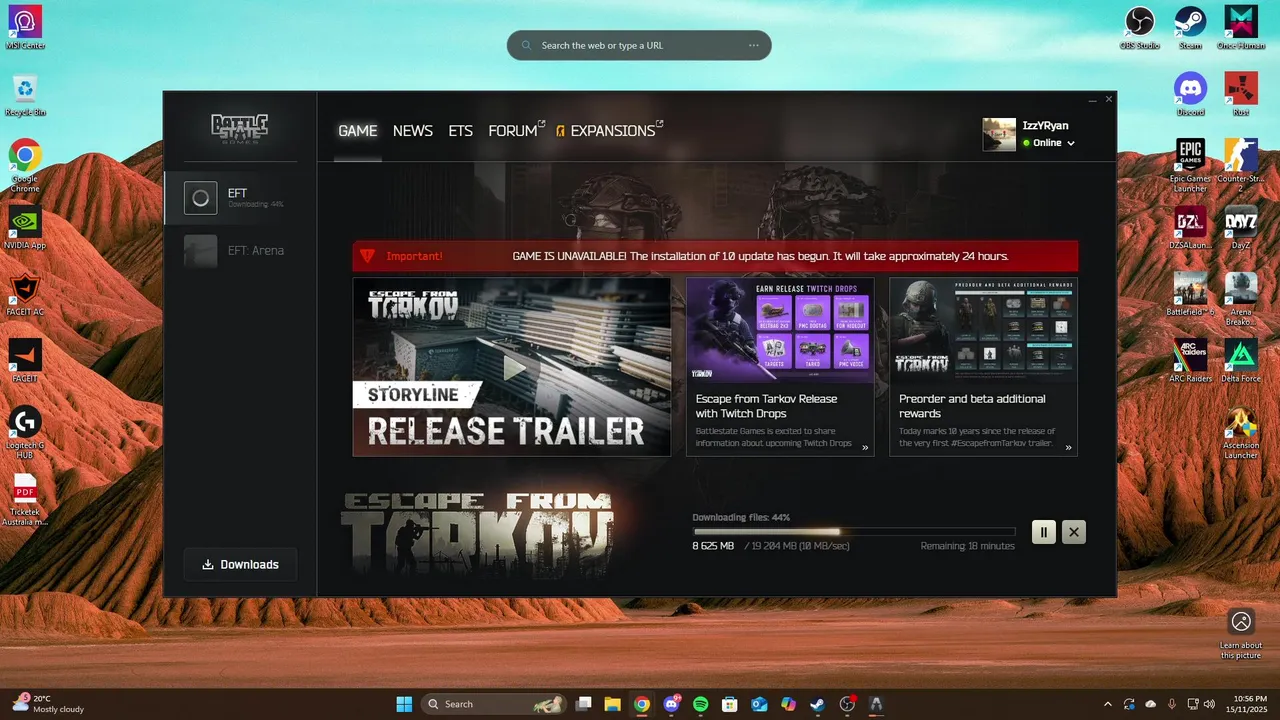Open DayZ desktop shortcut
Image resolution: width=1280 pixels, height=720 pixels.
1241,228
